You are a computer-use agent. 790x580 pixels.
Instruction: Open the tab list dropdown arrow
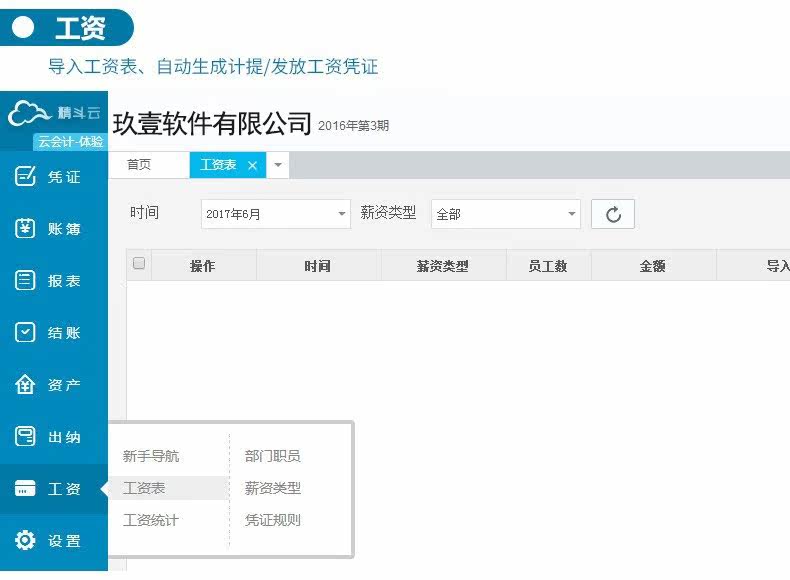click(x=278, y=165)
